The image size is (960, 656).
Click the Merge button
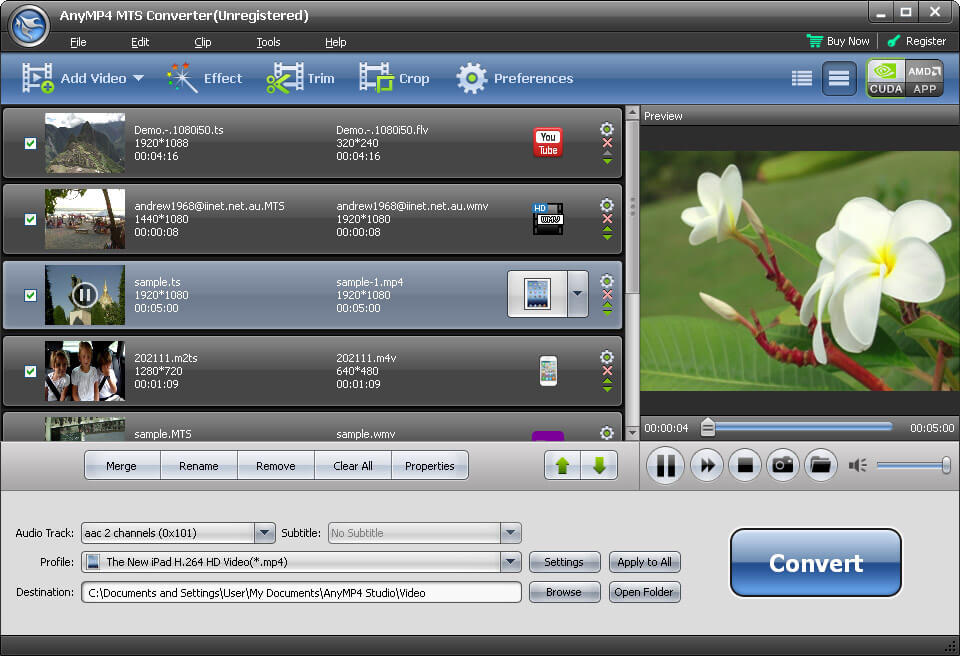tap(121, 466)
